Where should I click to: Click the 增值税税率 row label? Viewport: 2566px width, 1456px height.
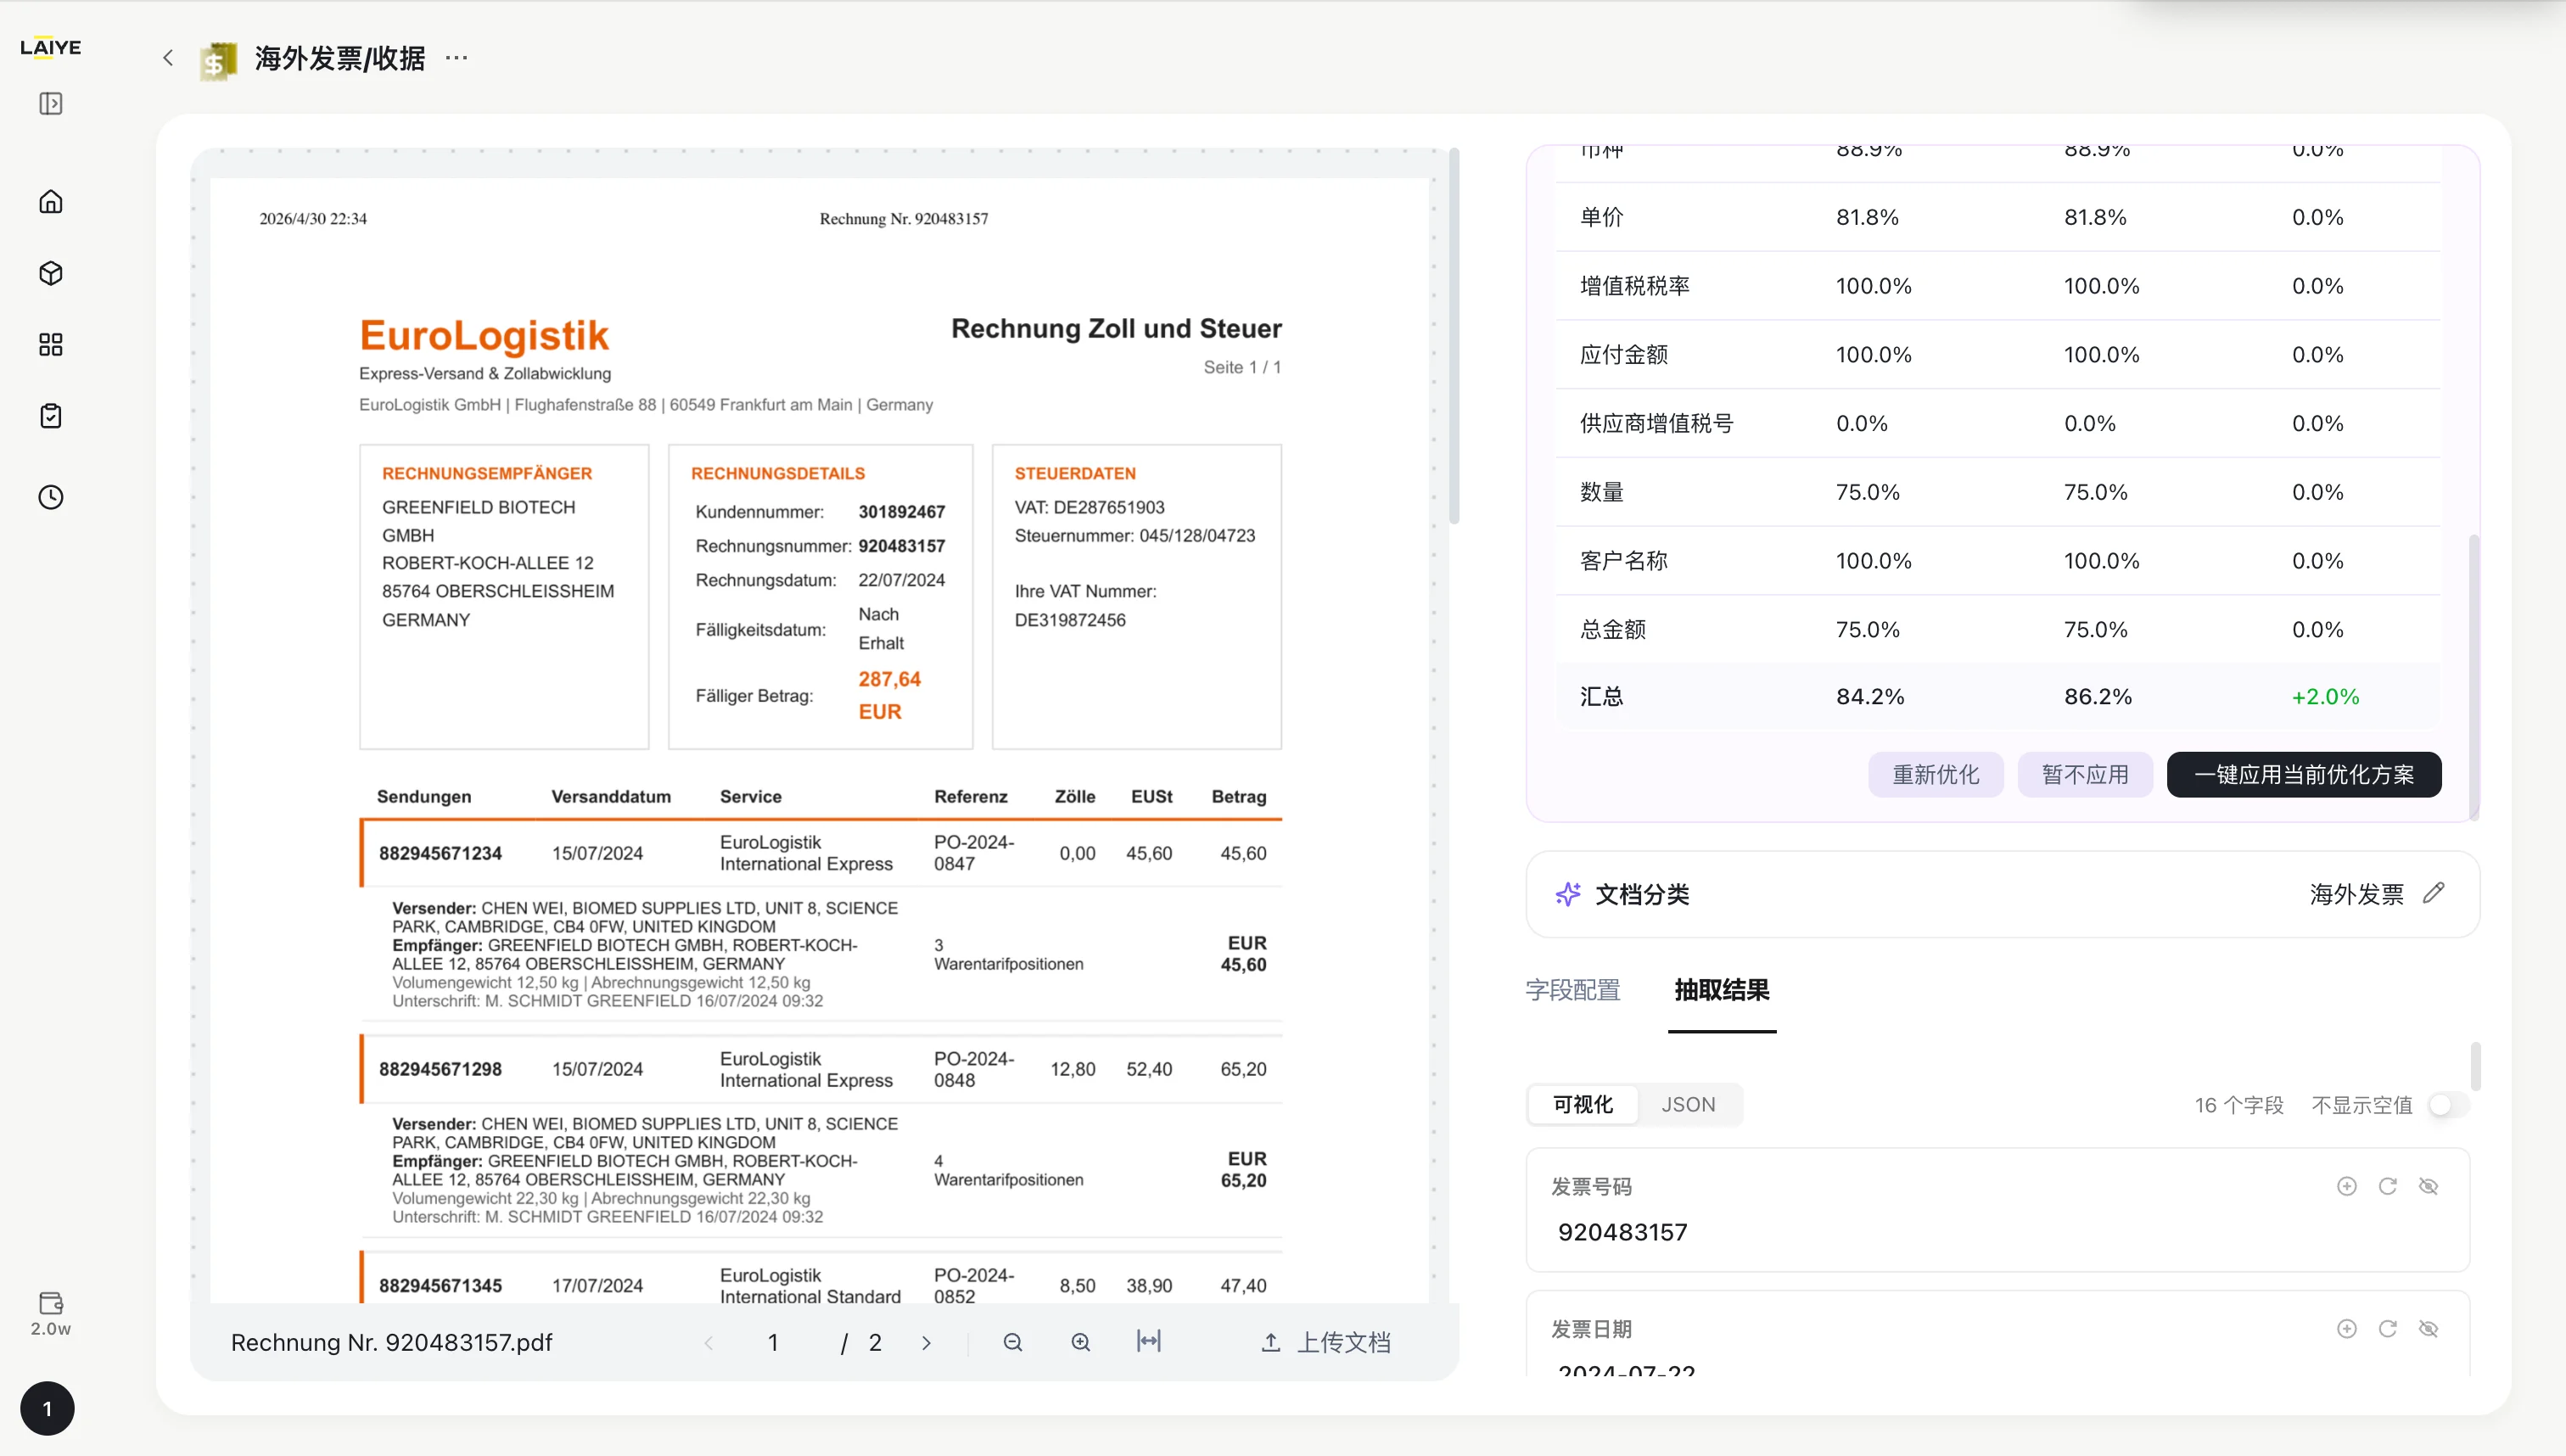(x=1635, y=286)
